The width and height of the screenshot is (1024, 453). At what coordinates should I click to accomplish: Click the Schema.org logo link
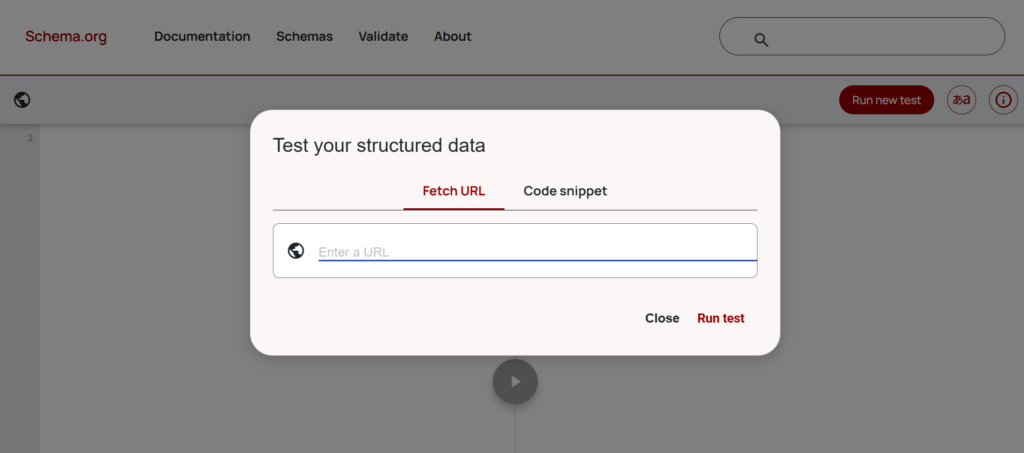click(66, 37)
